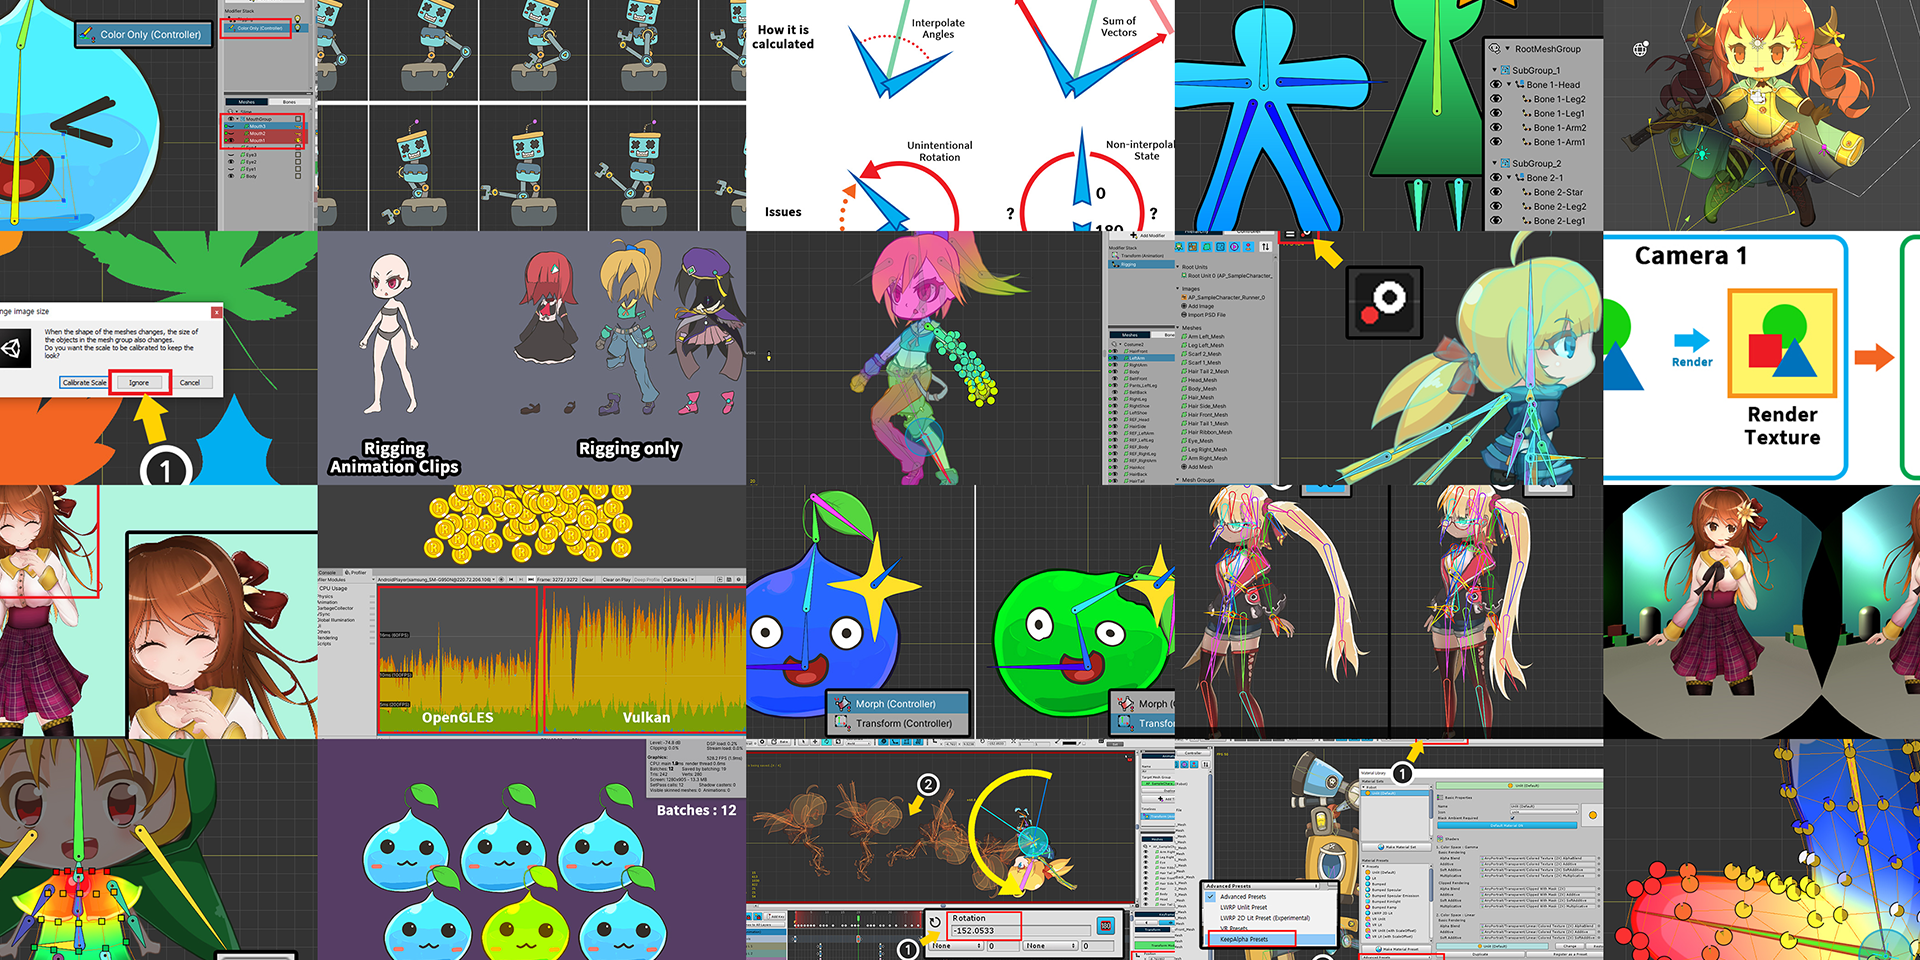This screenshot has width=1920, height=960.
Task: Click the Import PSD File icon
Action: click(x=1184, y=315)
